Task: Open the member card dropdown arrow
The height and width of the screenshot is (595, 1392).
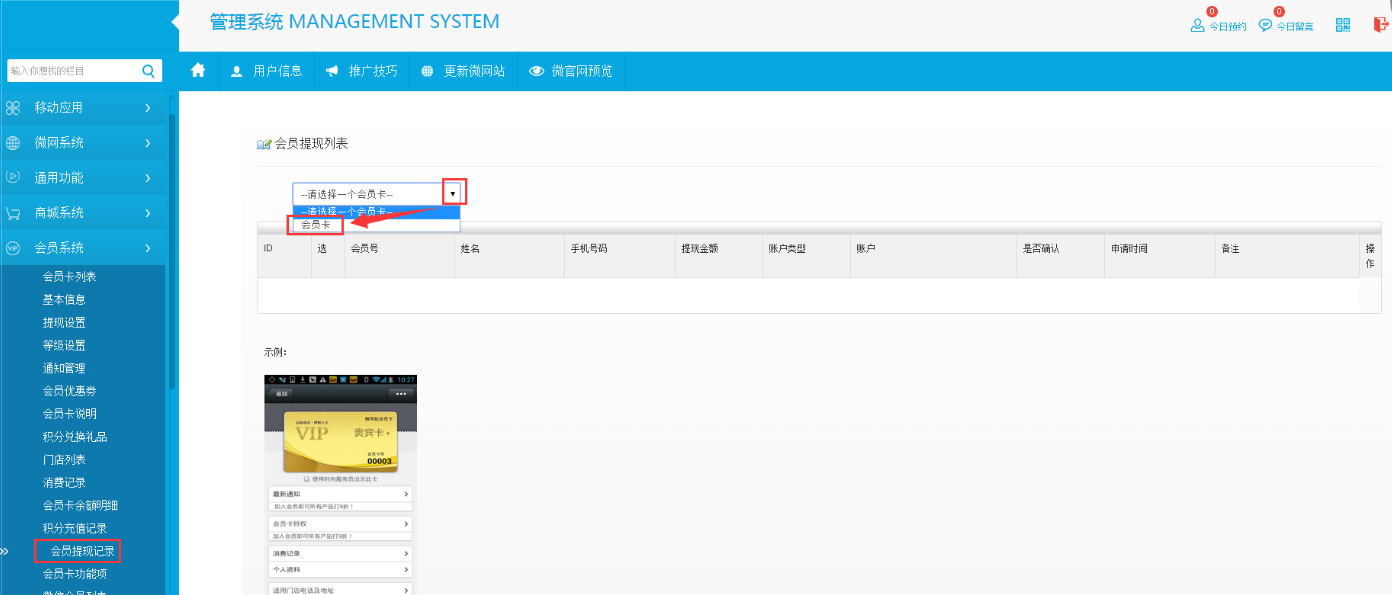Action: [x=452, y=193]
